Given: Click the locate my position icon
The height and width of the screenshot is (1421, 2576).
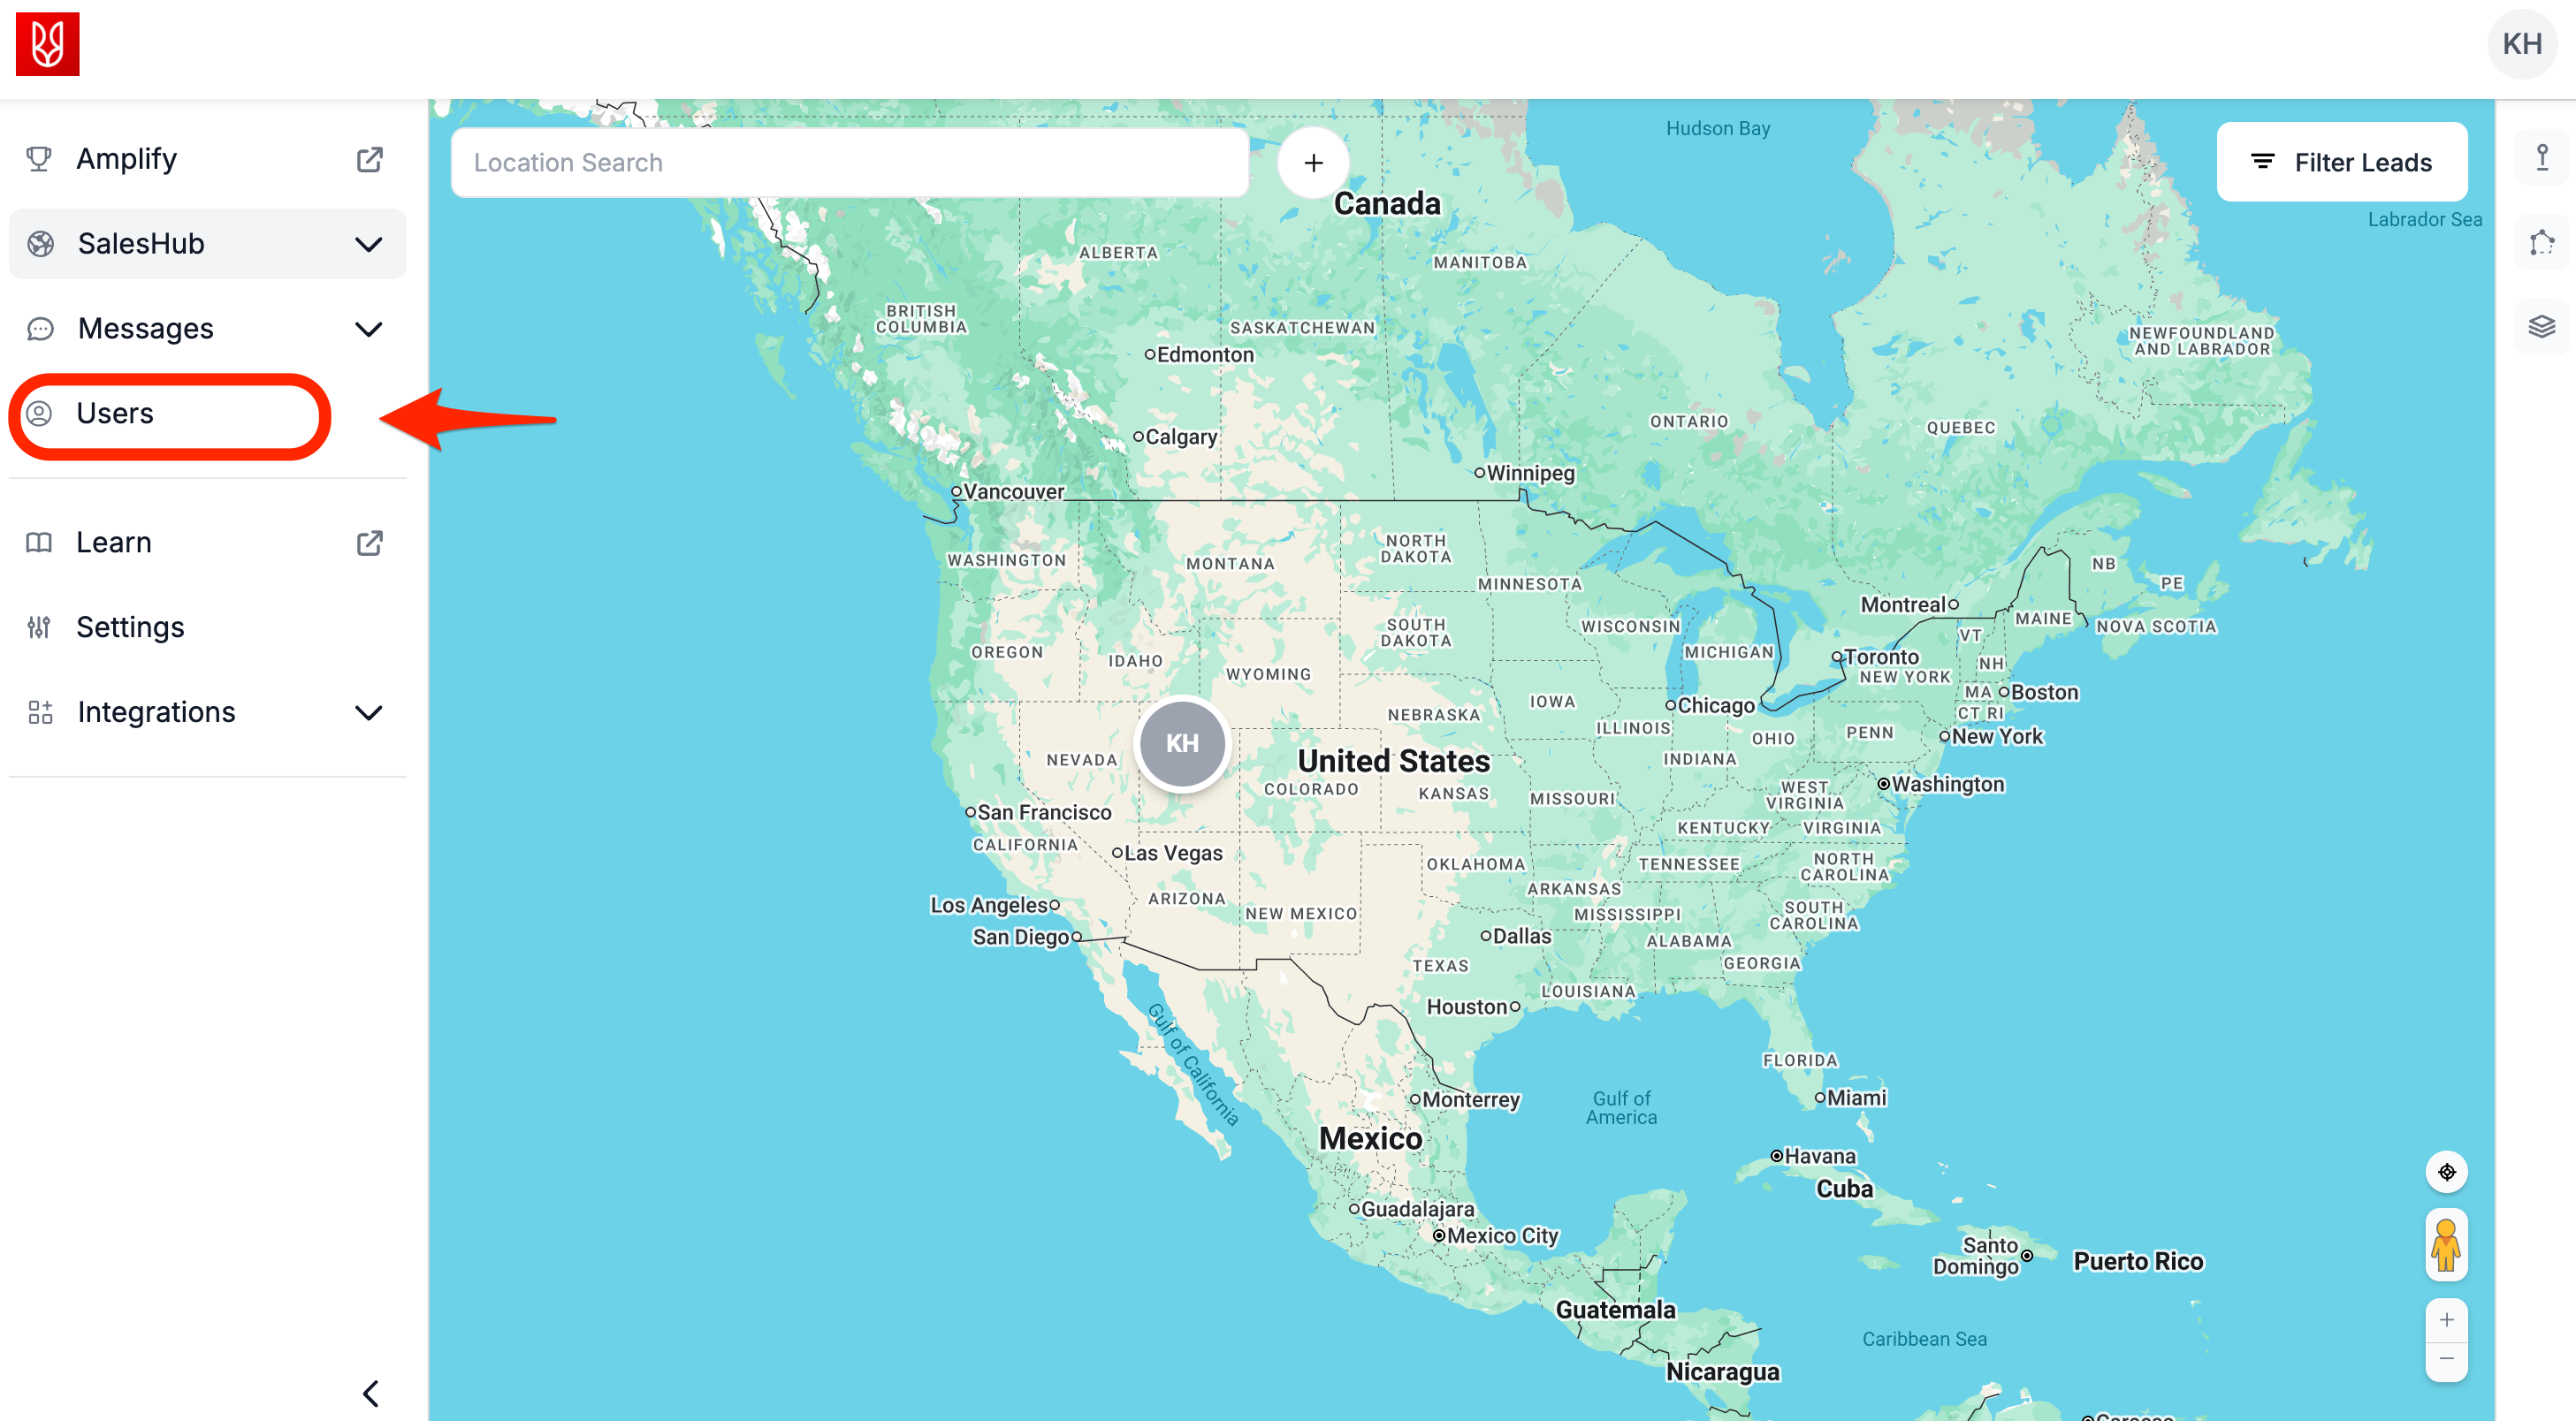Looking at the screenshot, I should coord(2446,1171).
